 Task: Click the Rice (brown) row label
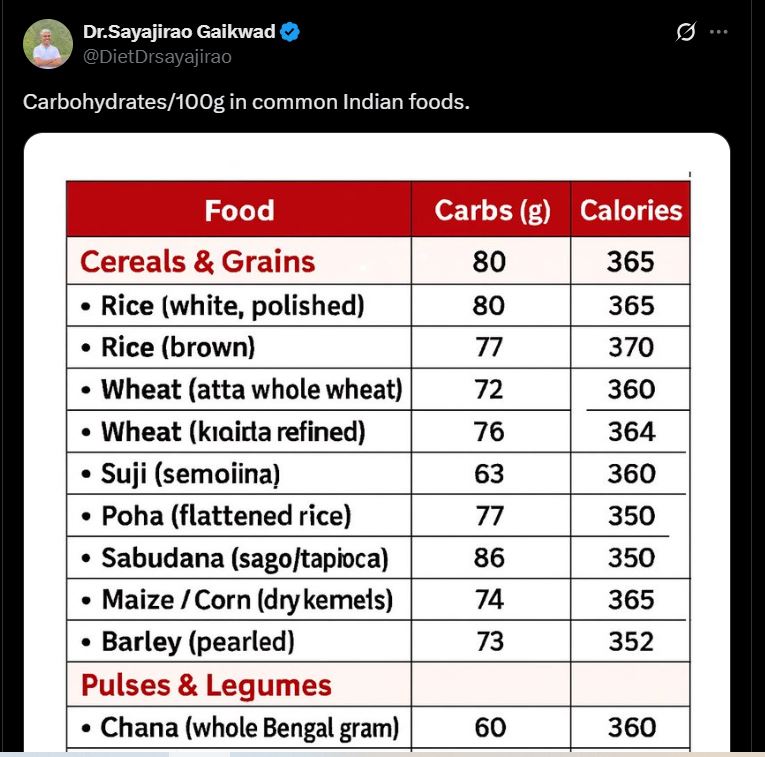[178, 347]
